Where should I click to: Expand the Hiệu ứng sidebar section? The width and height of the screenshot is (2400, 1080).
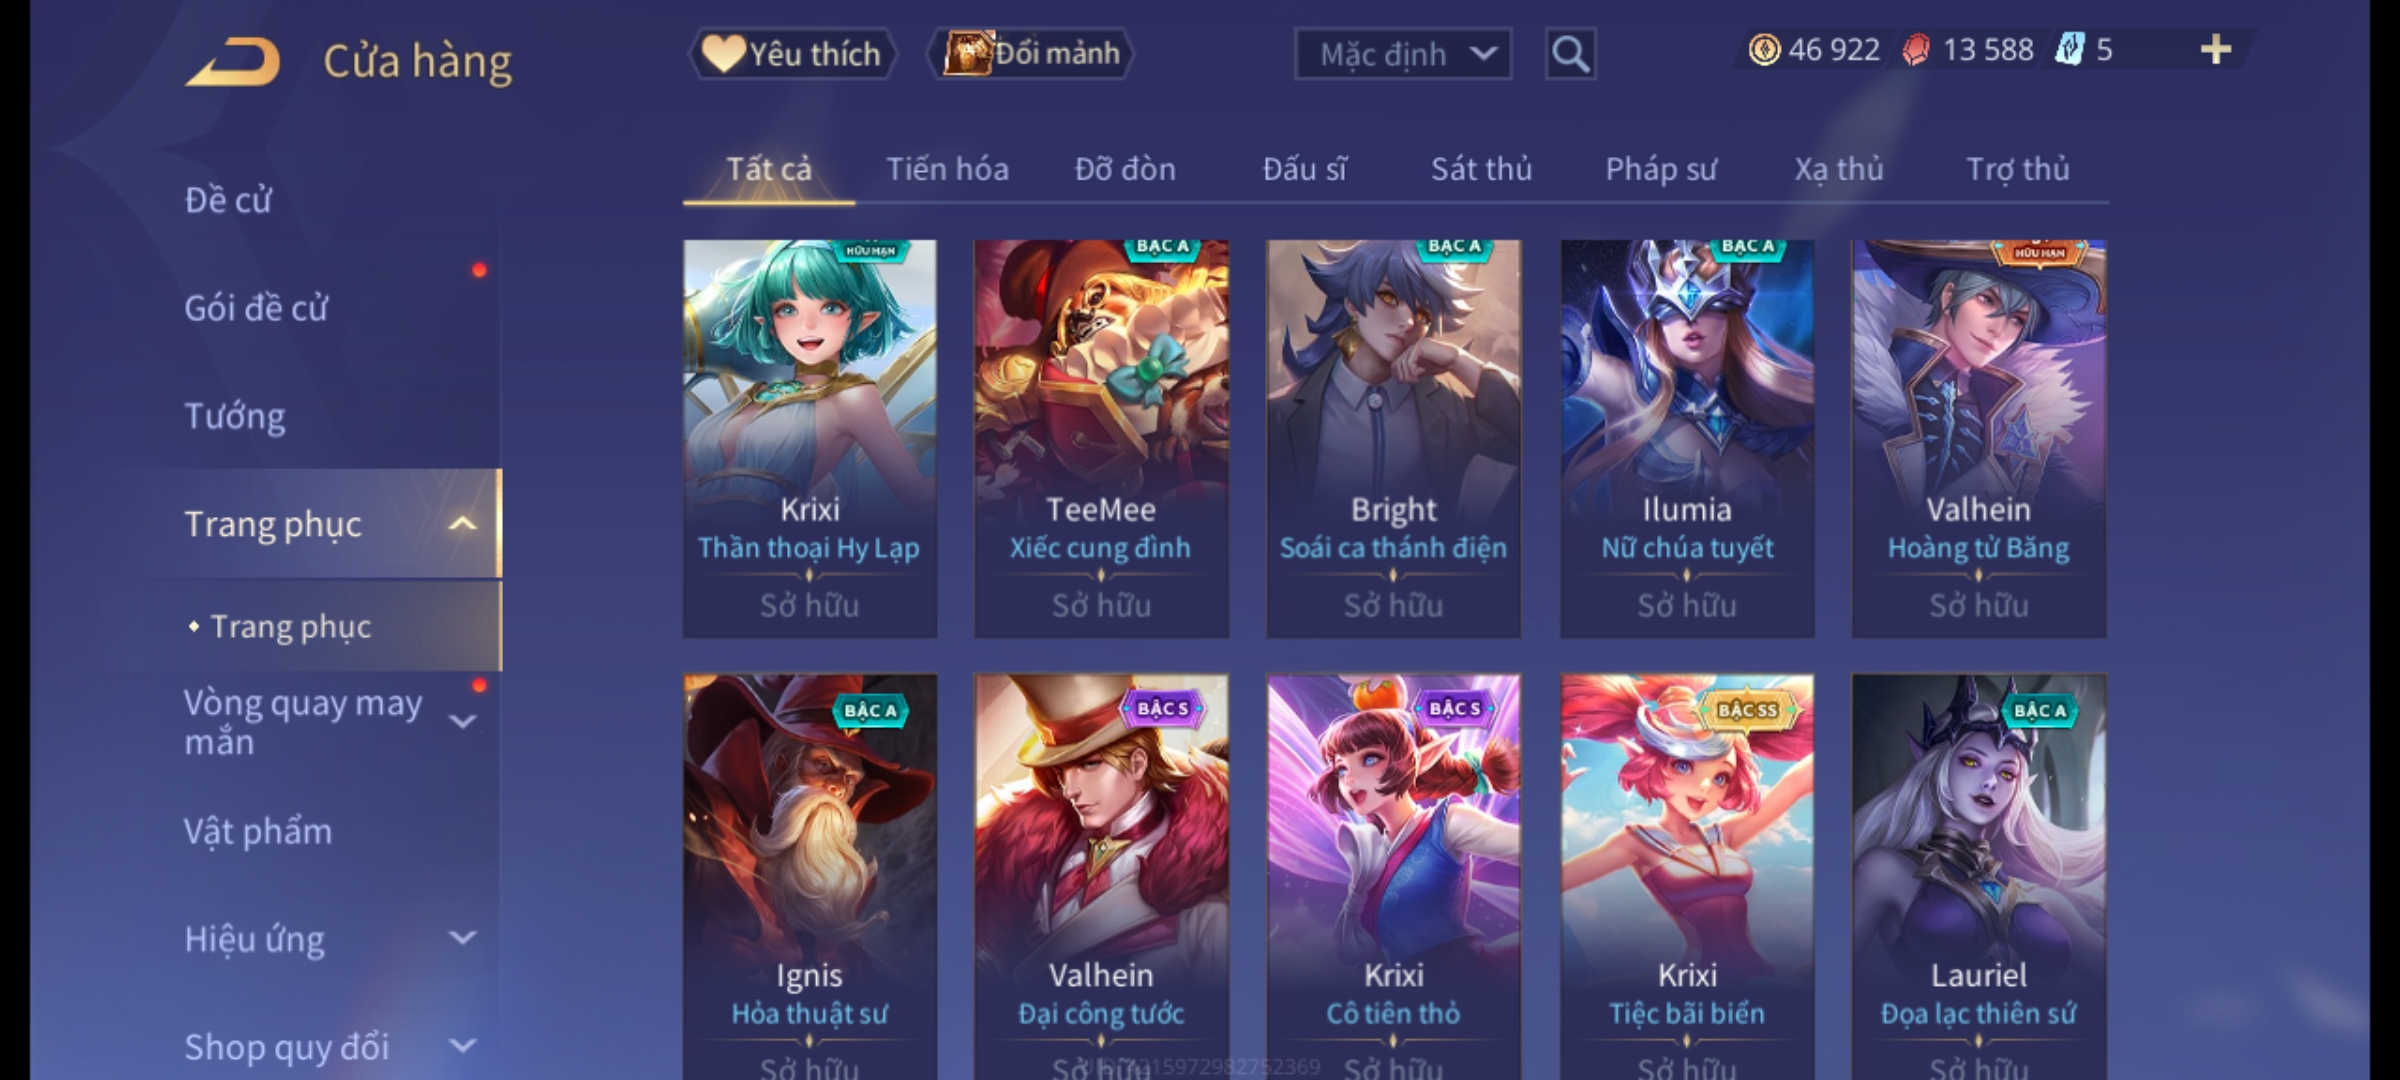tap(462, 938)
